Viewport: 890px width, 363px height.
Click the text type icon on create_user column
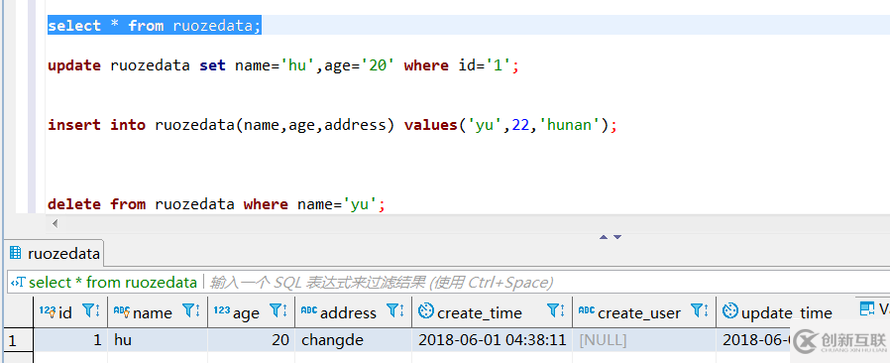click(x=586, y=310)
